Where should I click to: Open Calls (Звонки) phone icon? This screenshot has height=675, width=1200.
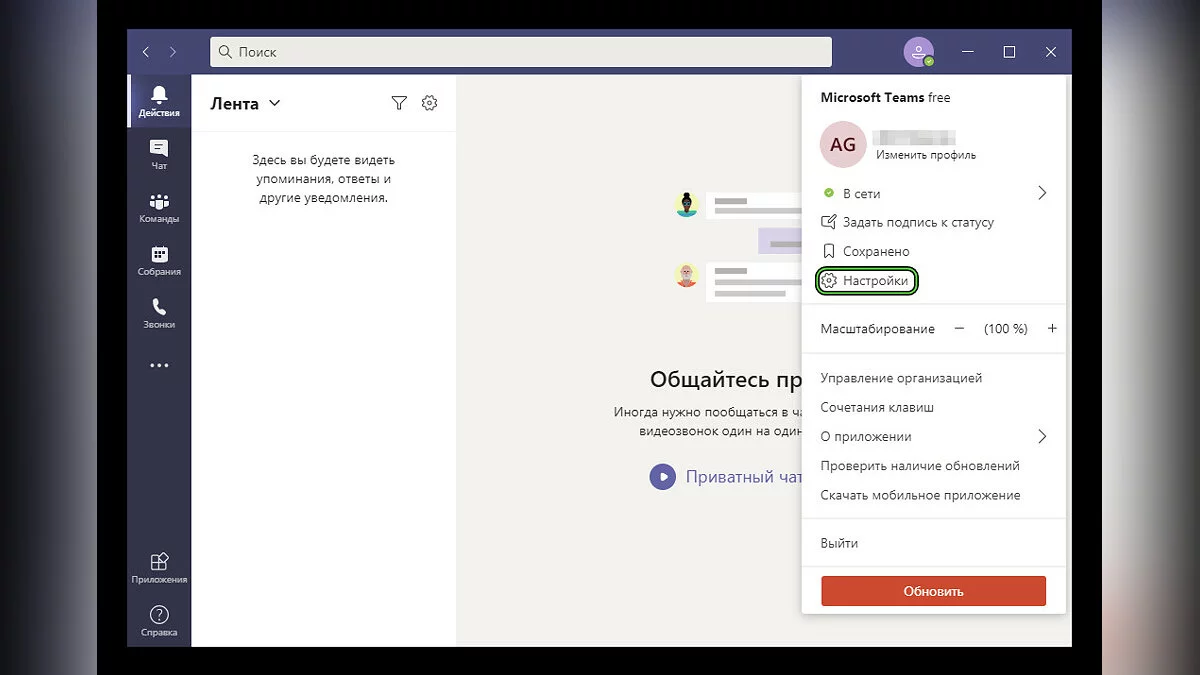159,313
